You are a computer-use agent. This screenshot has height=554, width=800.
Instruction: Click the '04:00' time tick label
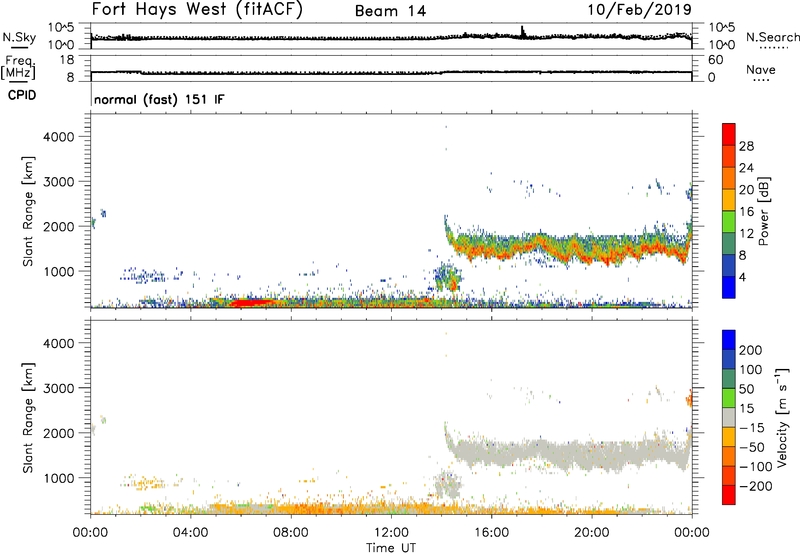pyautogui.click(x=191, y=533)
